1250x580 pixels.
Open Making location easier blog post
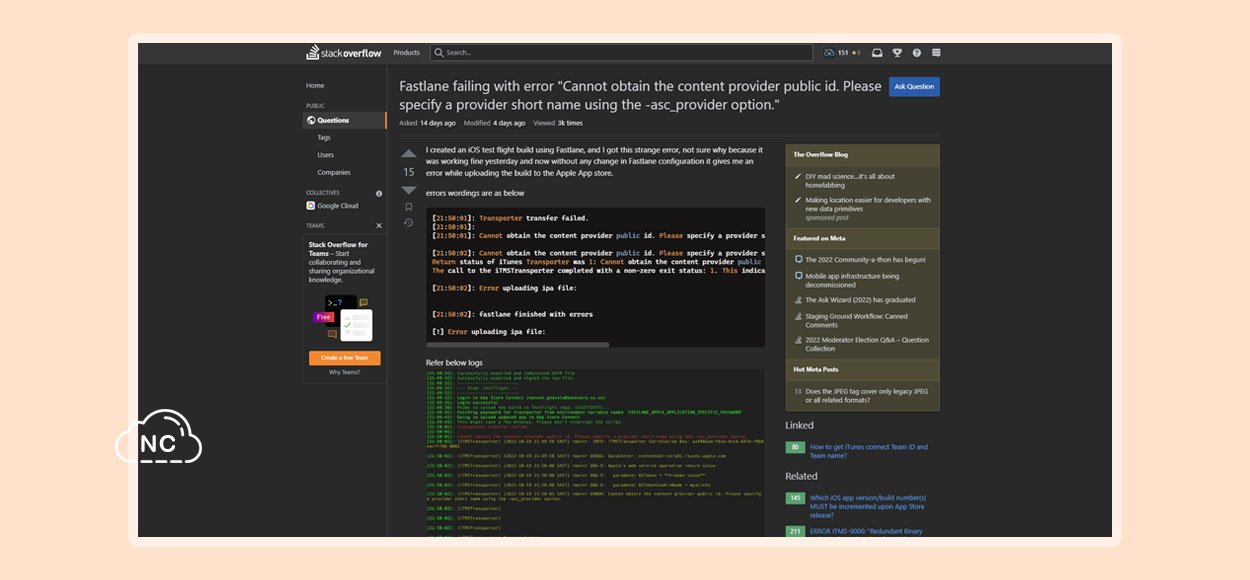(868, 204)
